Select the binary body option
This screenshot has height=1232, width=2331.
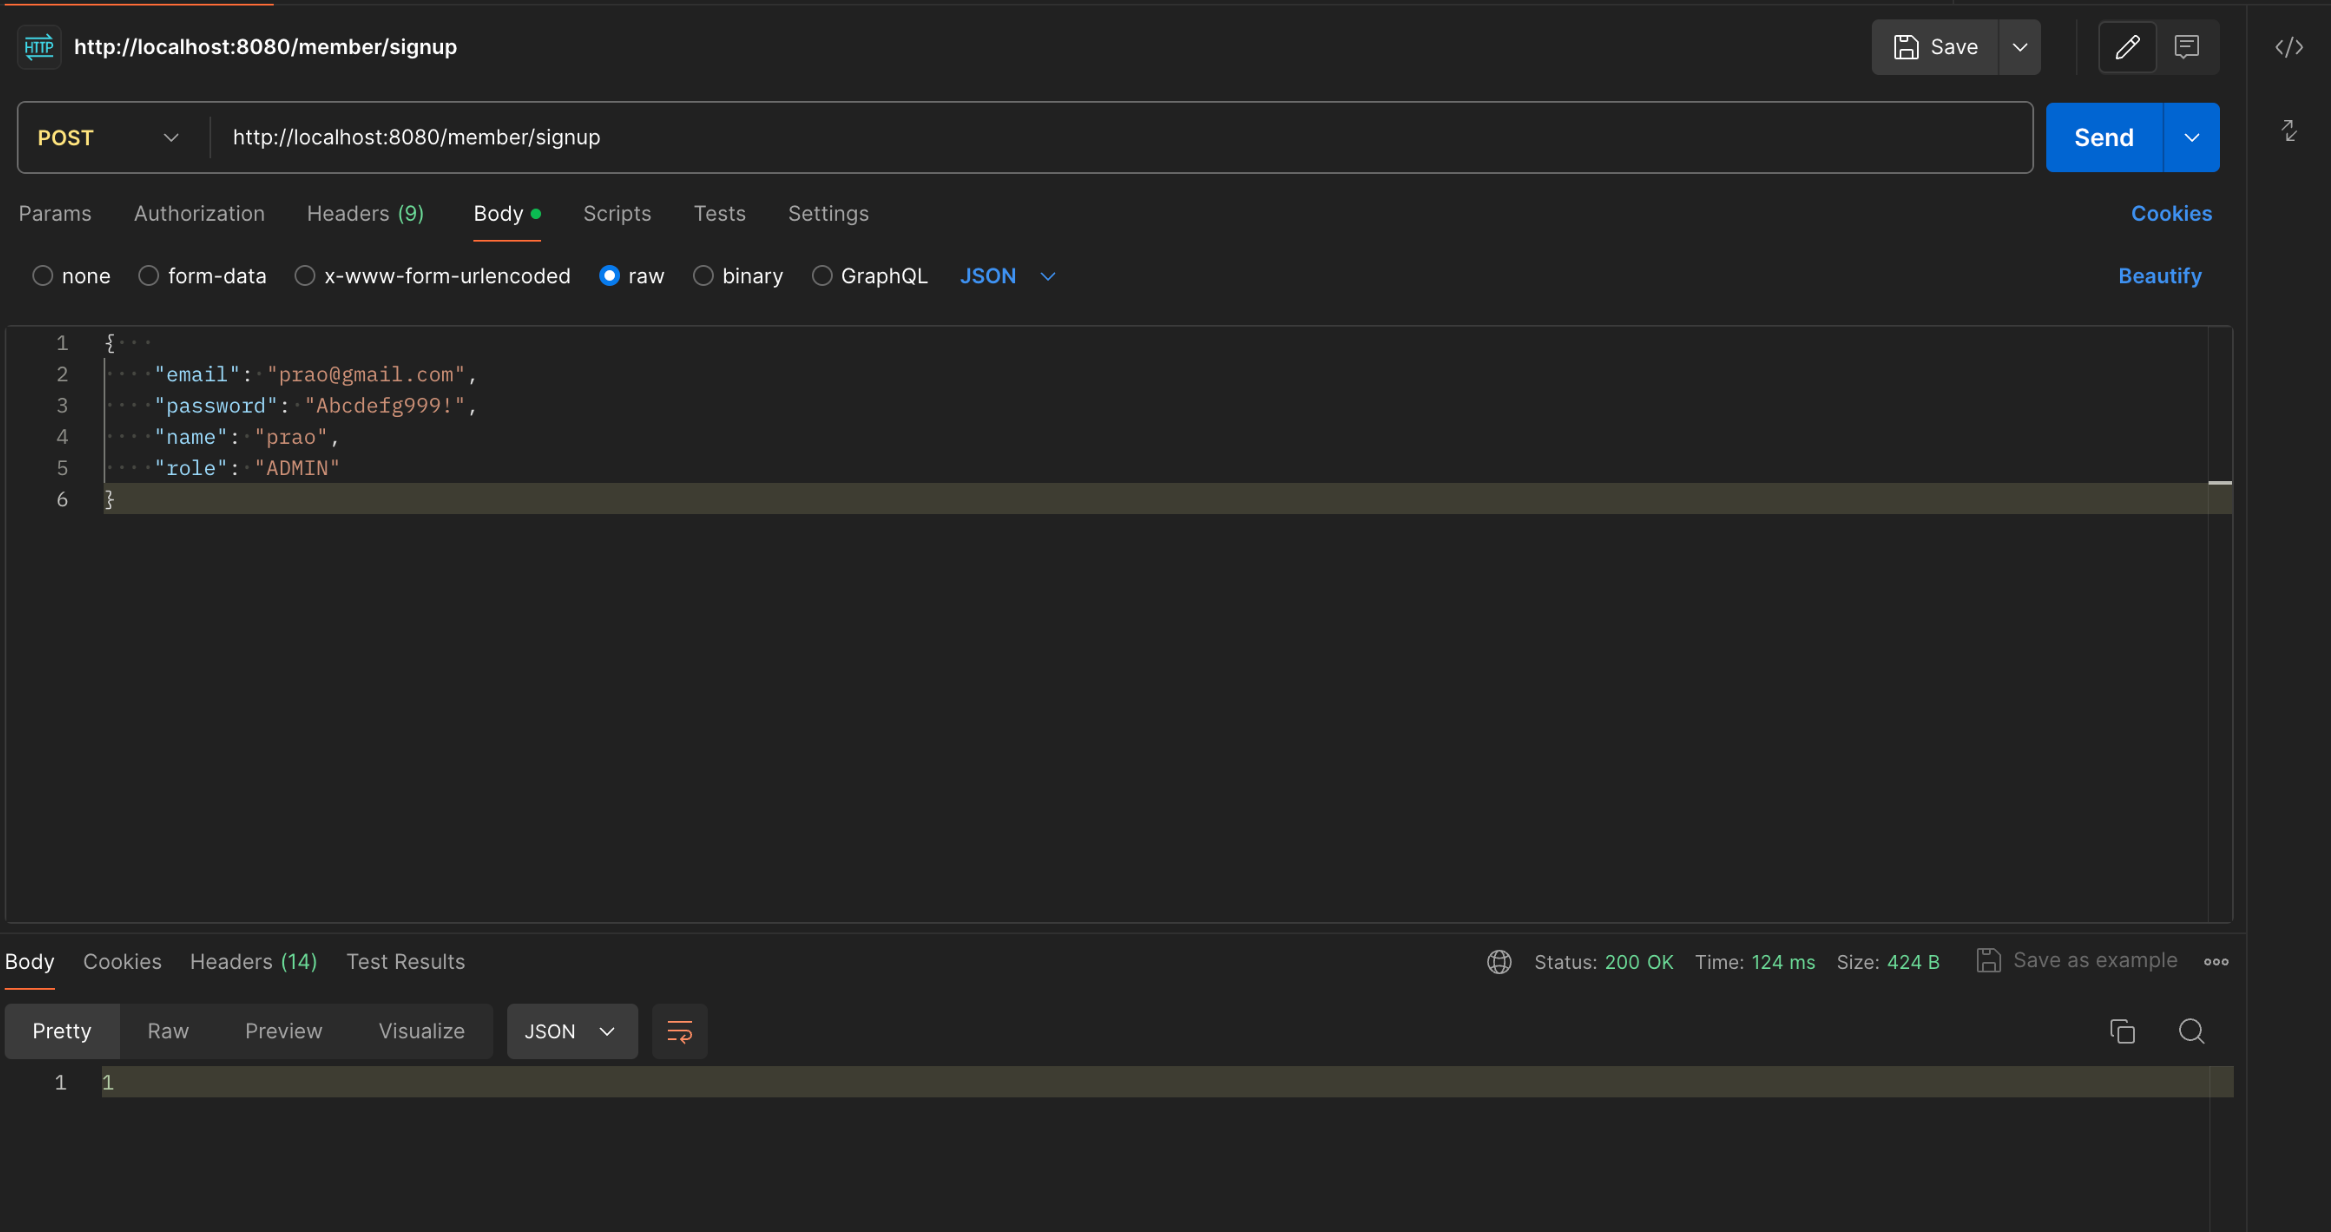click(x=703, y=276)
